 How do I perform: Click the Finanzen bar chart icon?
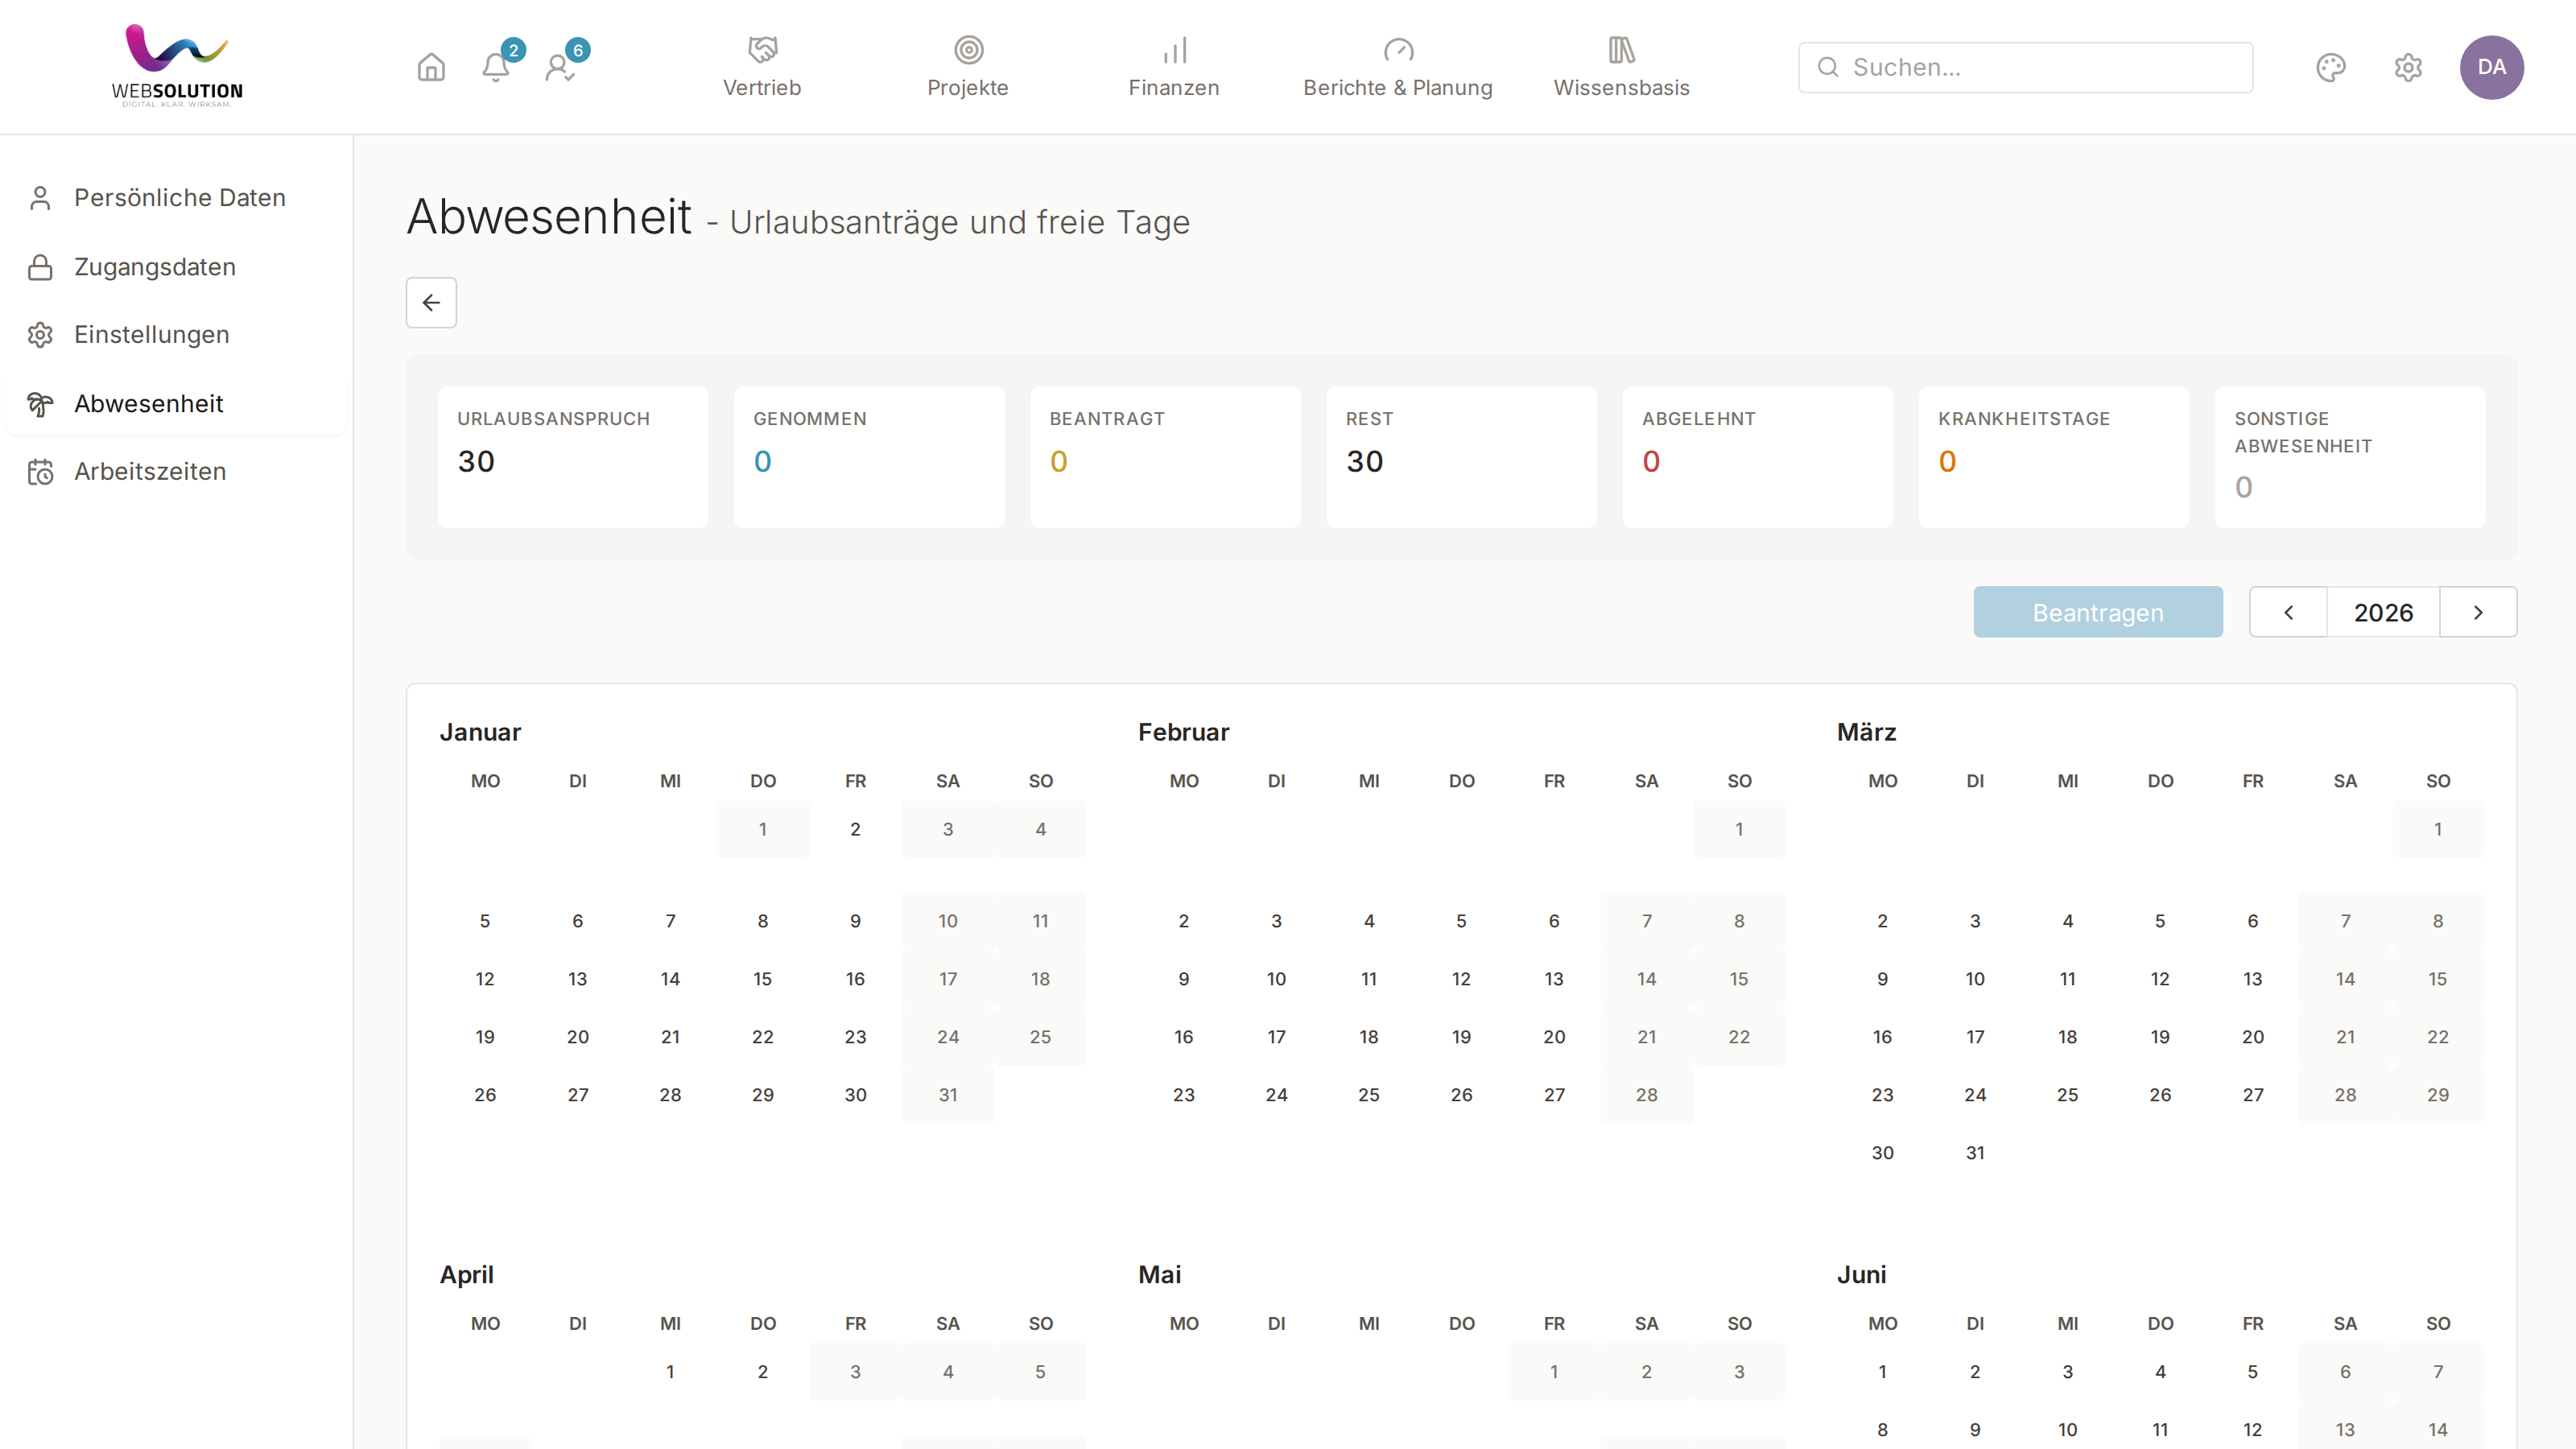coord(1174,49)
